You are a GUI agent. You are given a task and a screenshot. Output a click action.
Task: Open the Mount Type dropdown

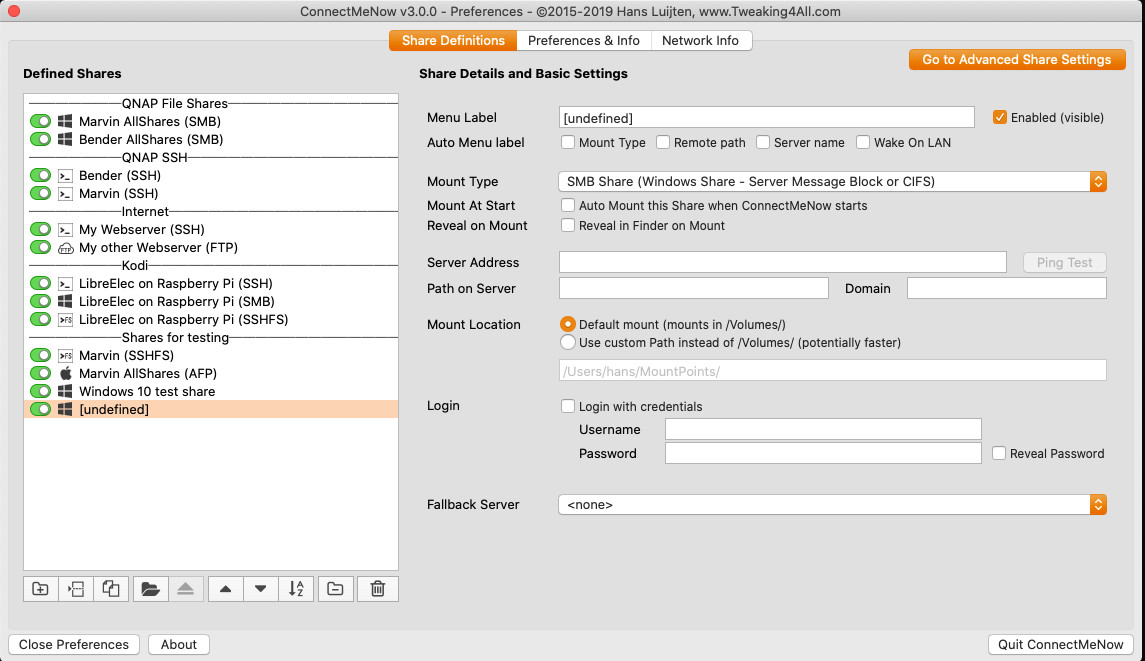click(x=832, y=181)
